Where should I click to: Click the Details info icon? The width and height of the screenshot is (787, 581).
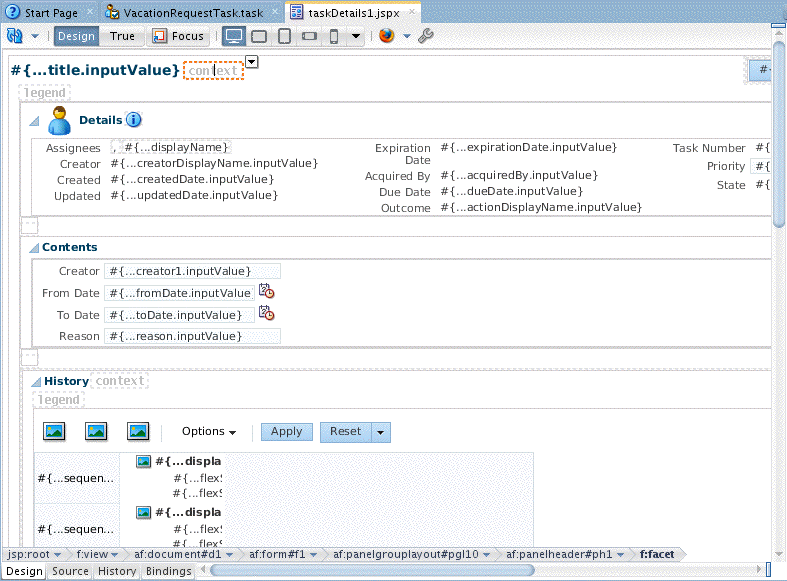pyautogui.click(x=134, y=120)
